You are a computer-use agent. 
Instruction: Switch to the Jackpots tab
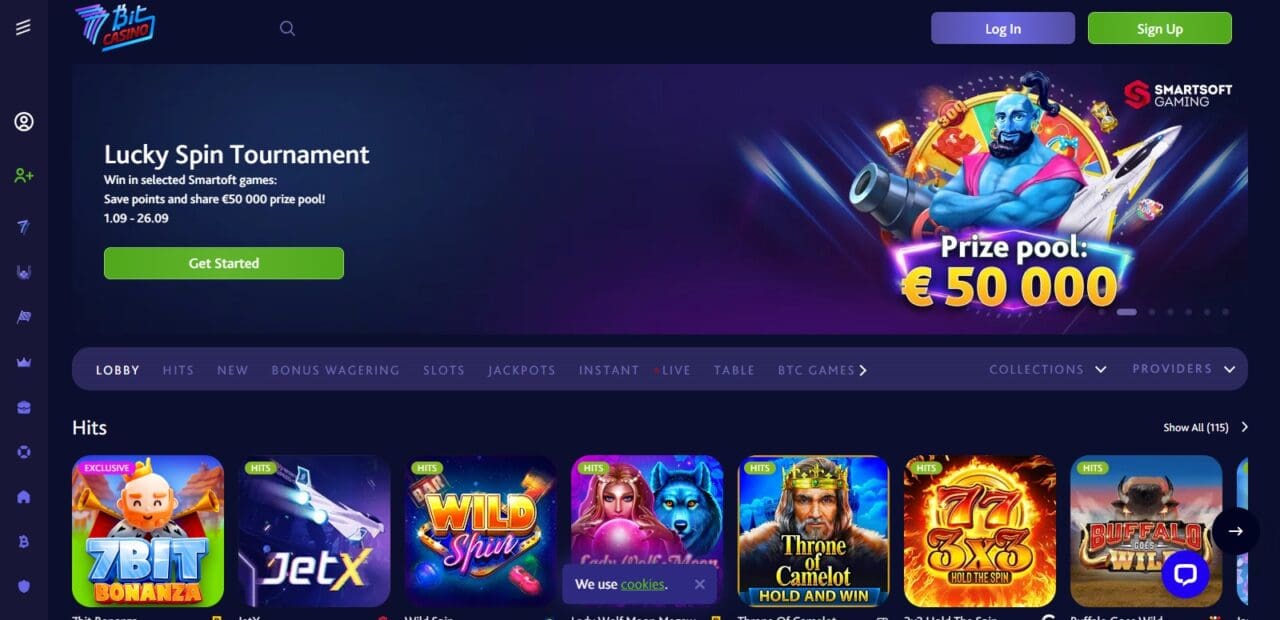[x=522, y=370]
